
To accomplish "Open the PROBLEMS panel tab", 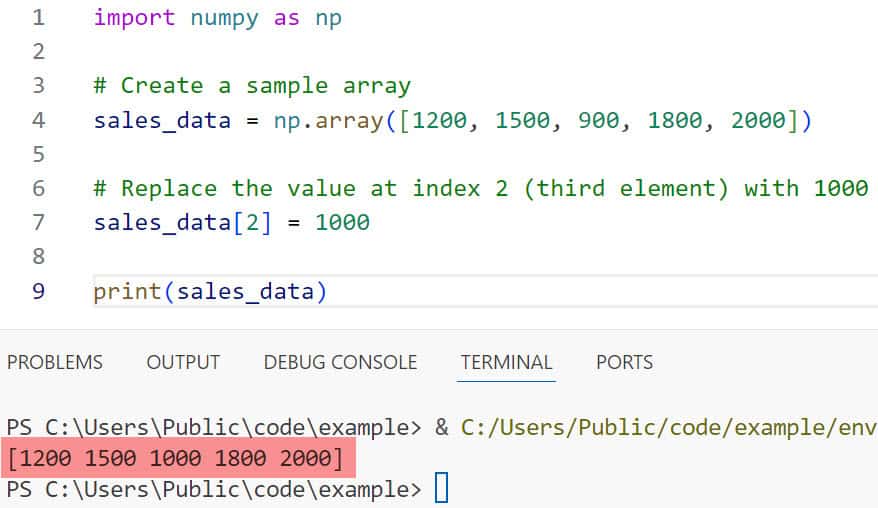I will (x=55, y=362).
